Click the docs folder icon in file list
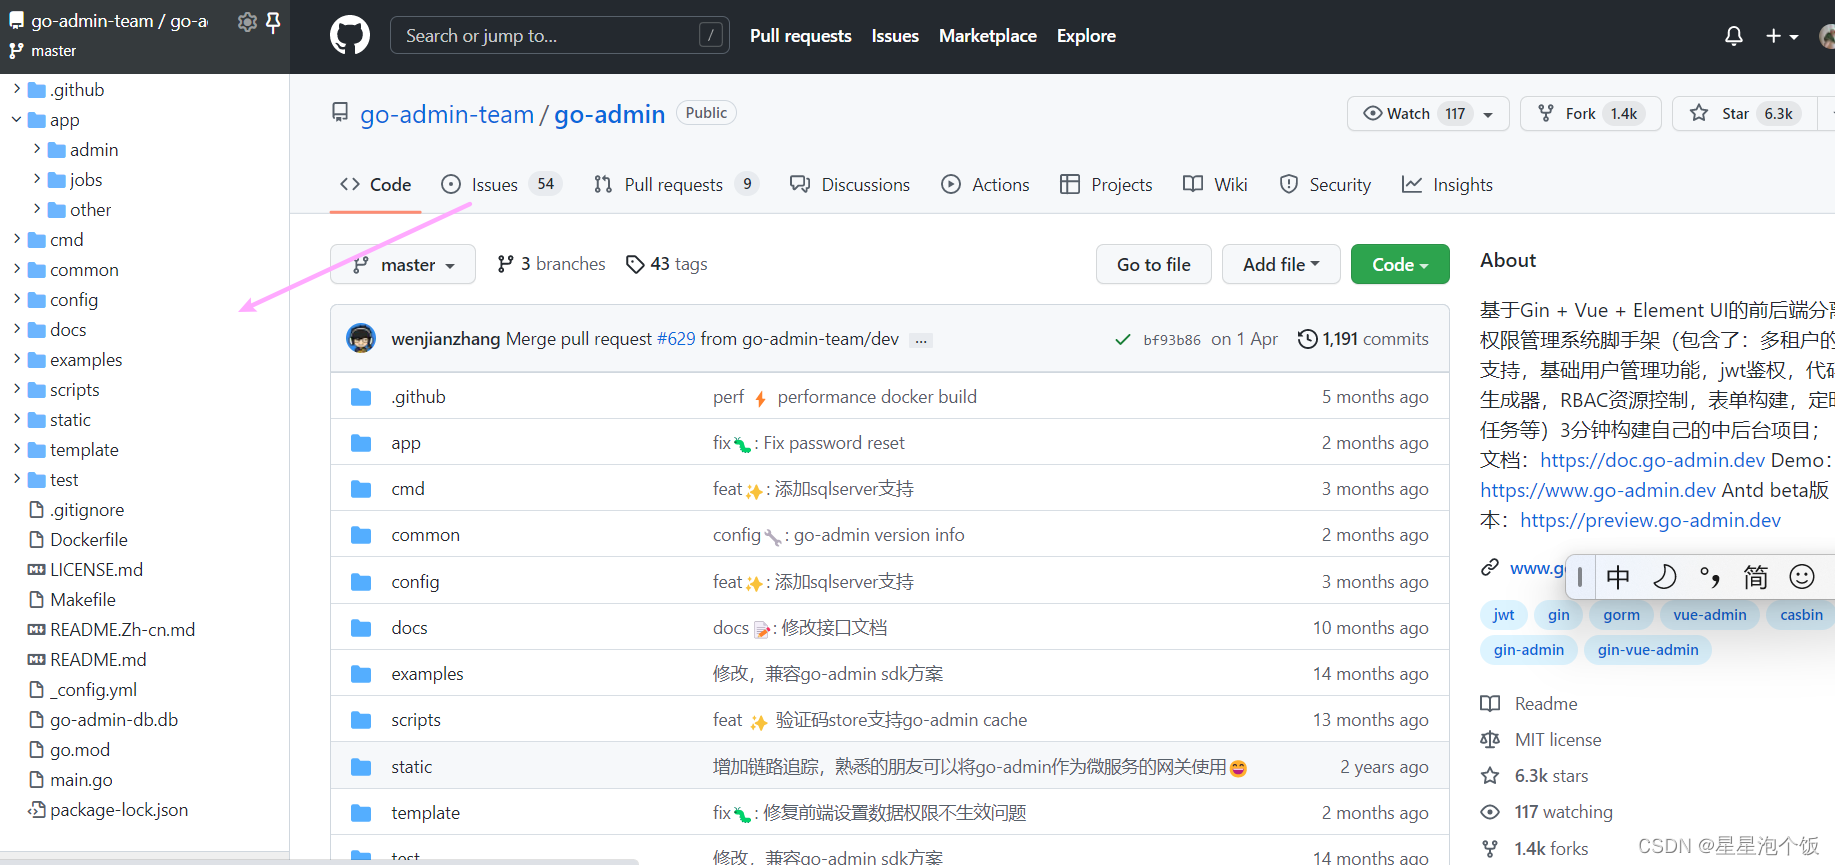 (361, 628)
